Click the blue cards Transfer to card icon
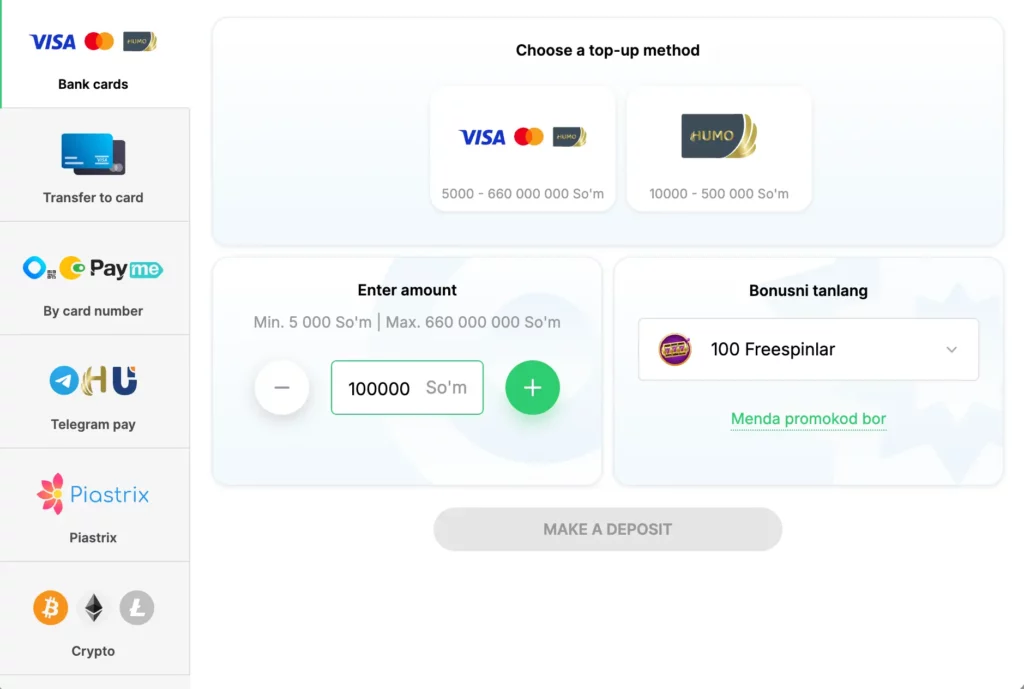This screenshot has height=689, width=1024. point(93,154)
